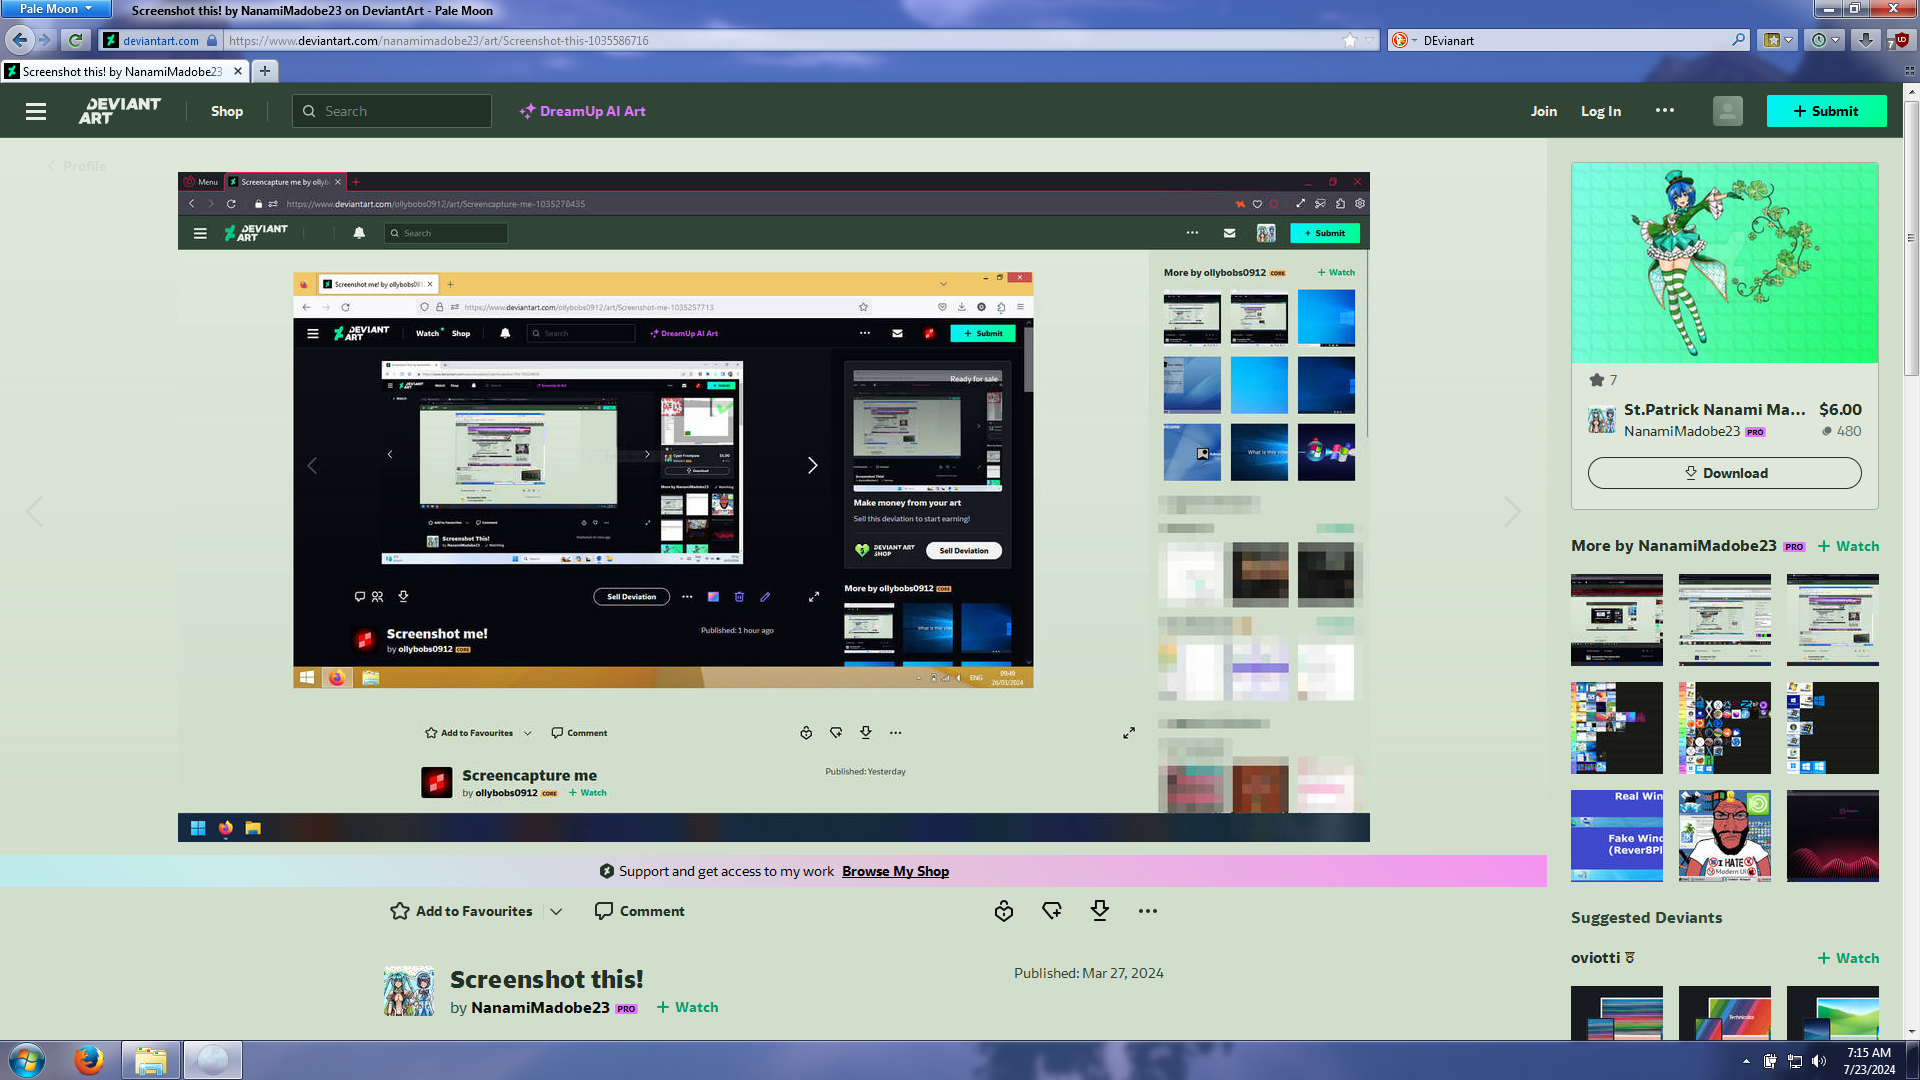Screen dimensions: 1920x1080
Task: Click the Comment button
Action: pyautogui.click(x=640, y=911)
